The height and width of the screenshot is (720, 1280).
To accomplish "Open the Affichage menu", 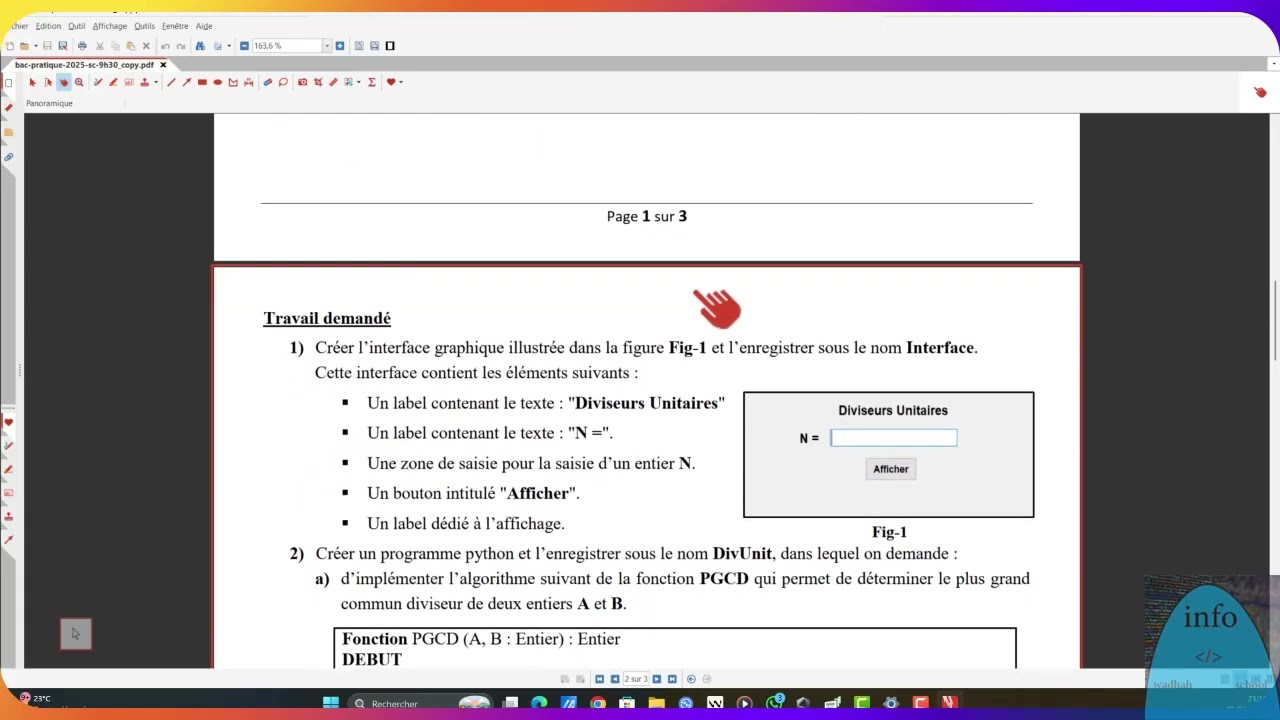I will 110,26.
